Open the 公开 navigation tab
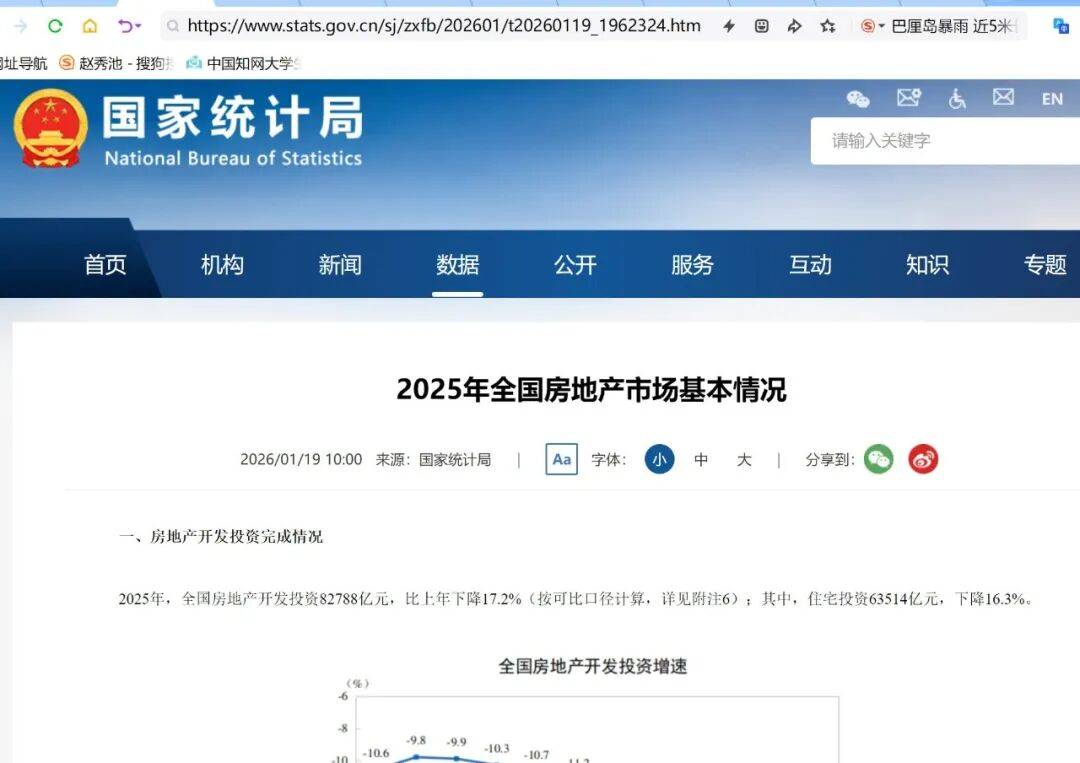The width and height of the screenshot is (1080, 763). click(575, 264)
